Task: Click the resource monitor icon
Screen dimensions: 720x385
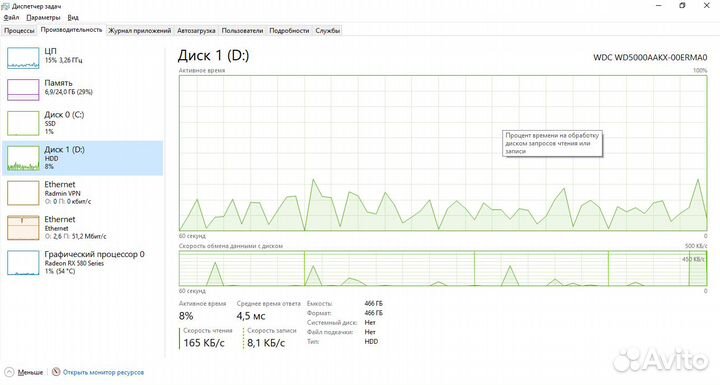Action: 56,372
